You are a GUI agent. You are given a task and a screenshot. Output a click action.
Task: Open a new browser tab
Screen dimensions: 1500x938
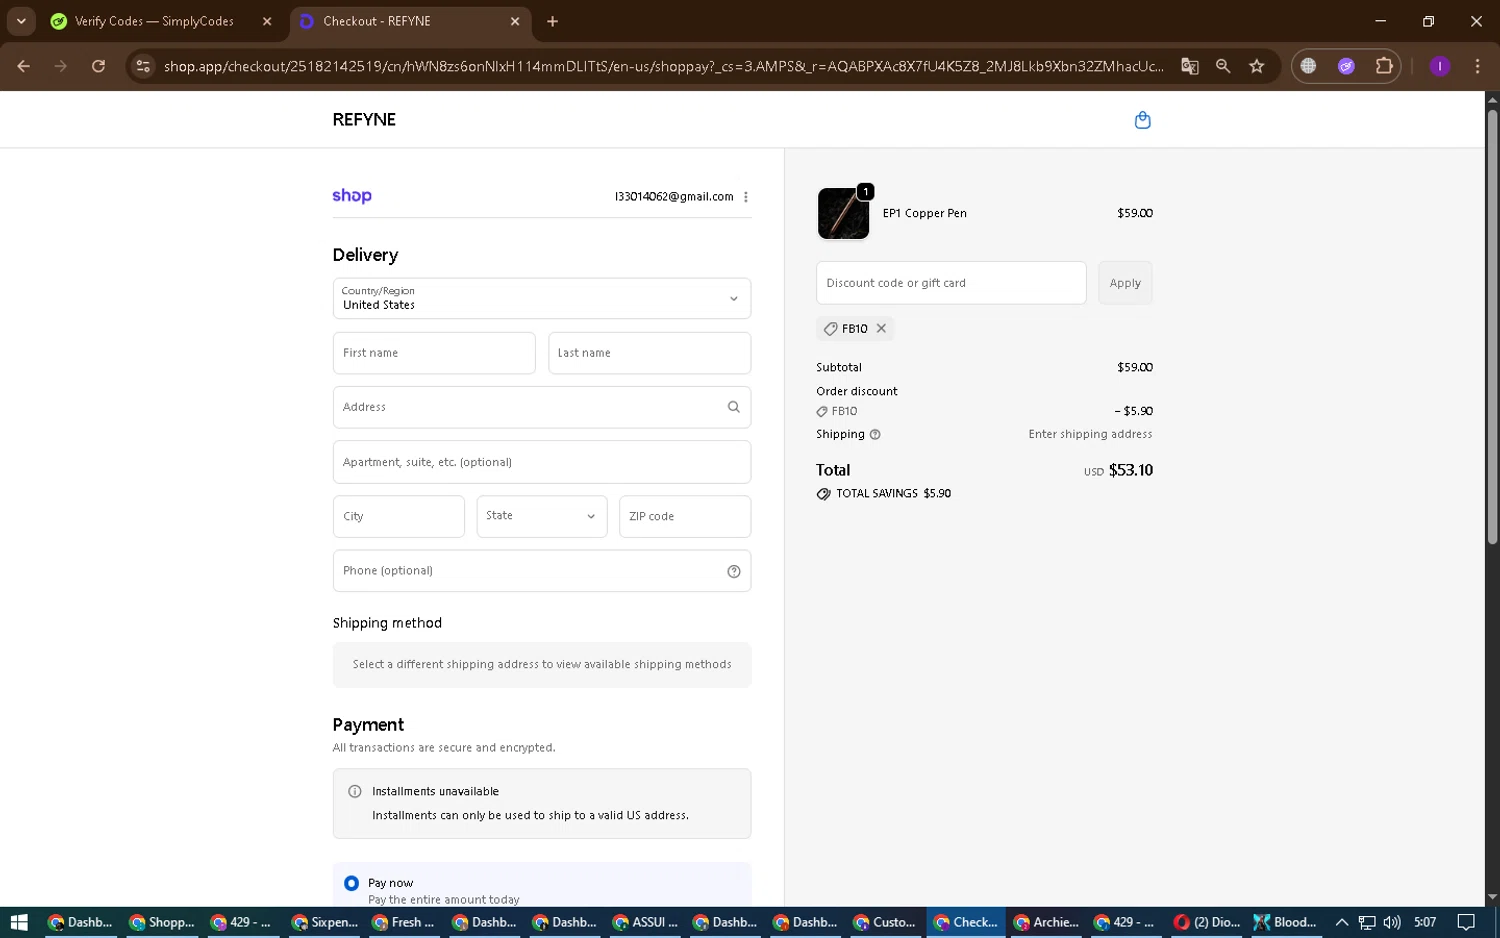tap(552, 21)
